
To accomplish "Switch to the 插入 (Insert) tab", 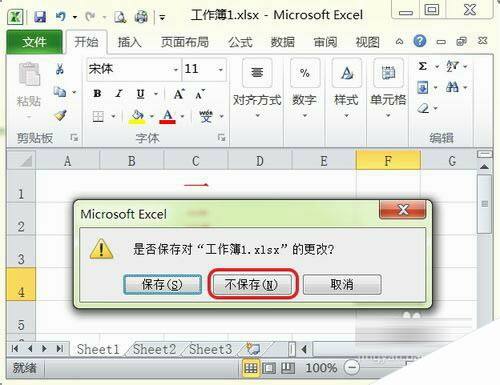I will point(129,42).
